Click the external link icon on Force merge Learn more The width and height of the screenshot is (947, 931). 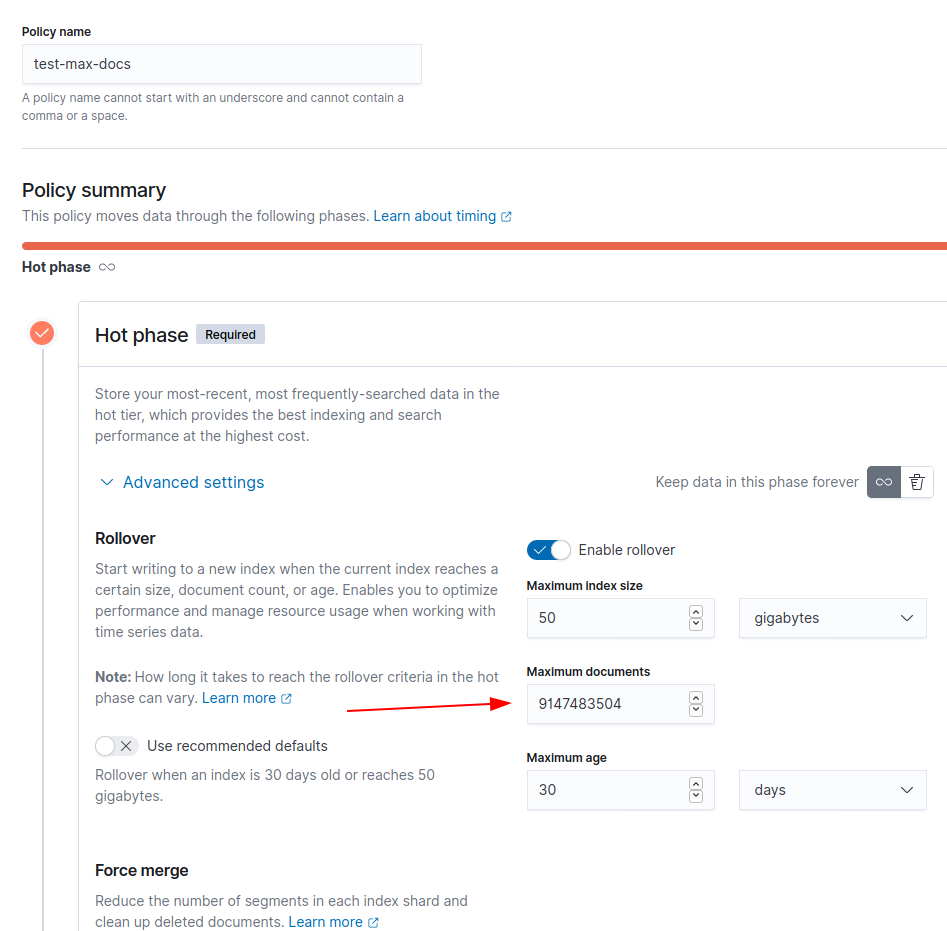pyautogui.click(x=374, y=921)
